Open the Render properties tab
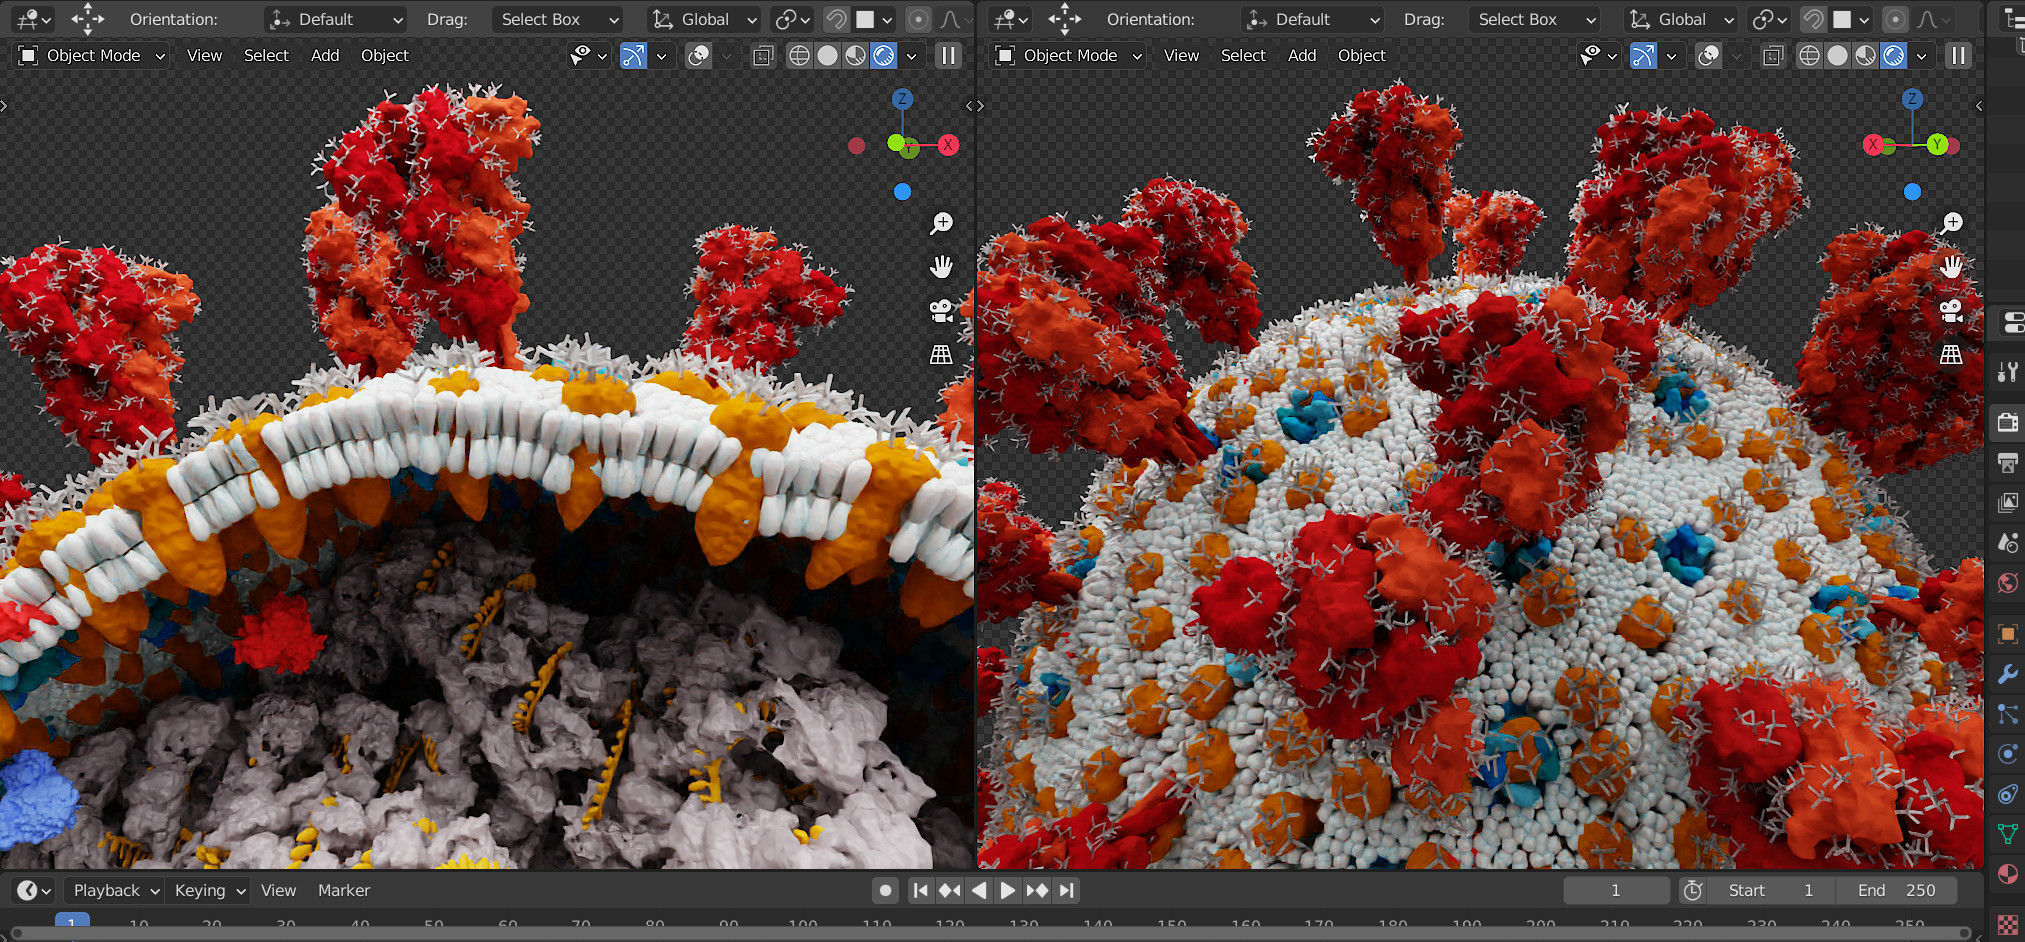 [2007, 422]
